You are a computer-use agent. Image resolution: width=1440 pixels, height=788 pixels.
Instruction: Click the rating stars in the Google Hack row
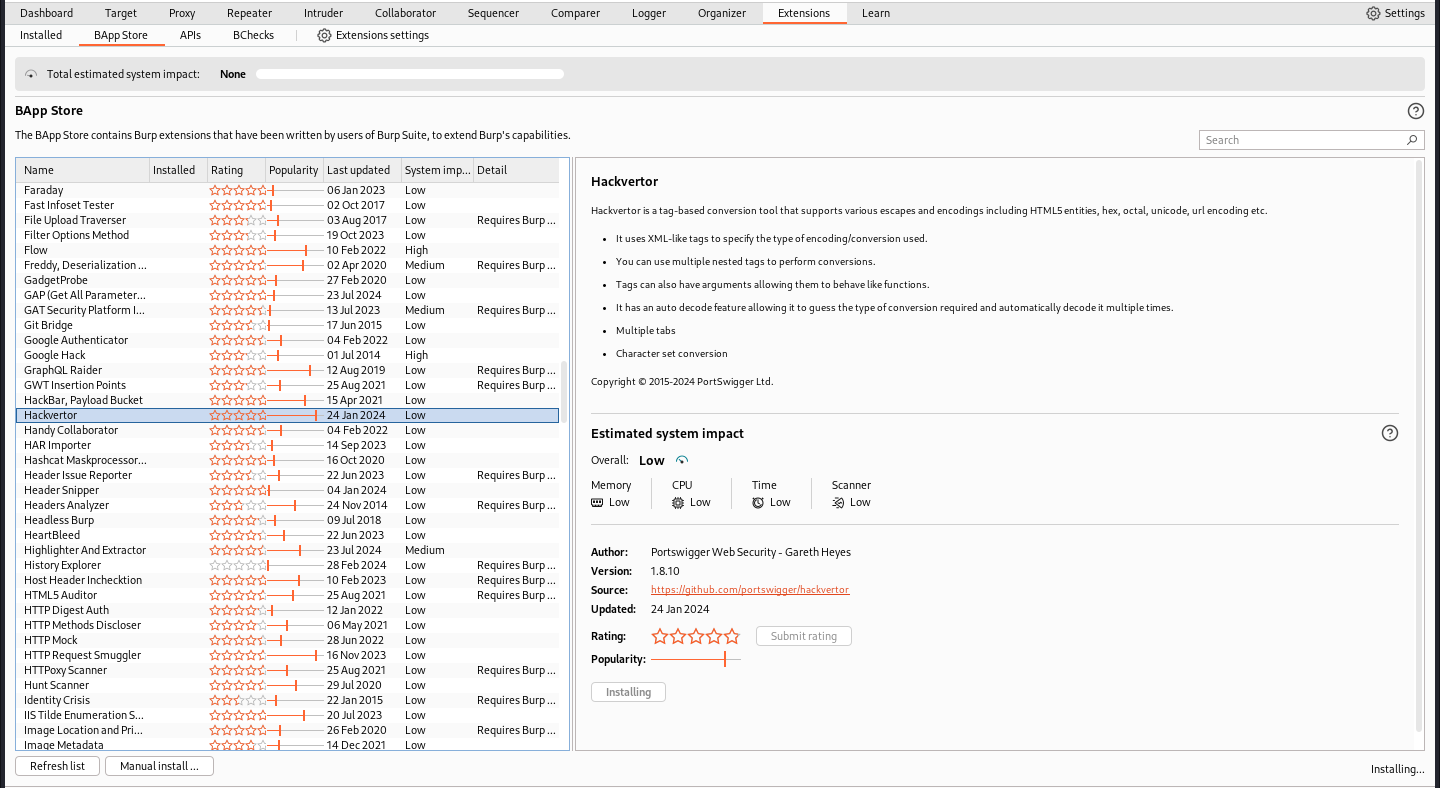coord(239,355)
